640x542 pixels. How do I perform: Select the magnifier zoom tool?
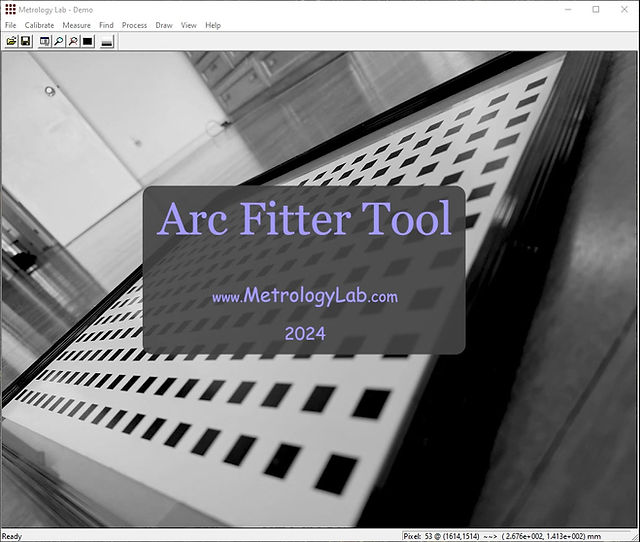[x=59, y=41]
